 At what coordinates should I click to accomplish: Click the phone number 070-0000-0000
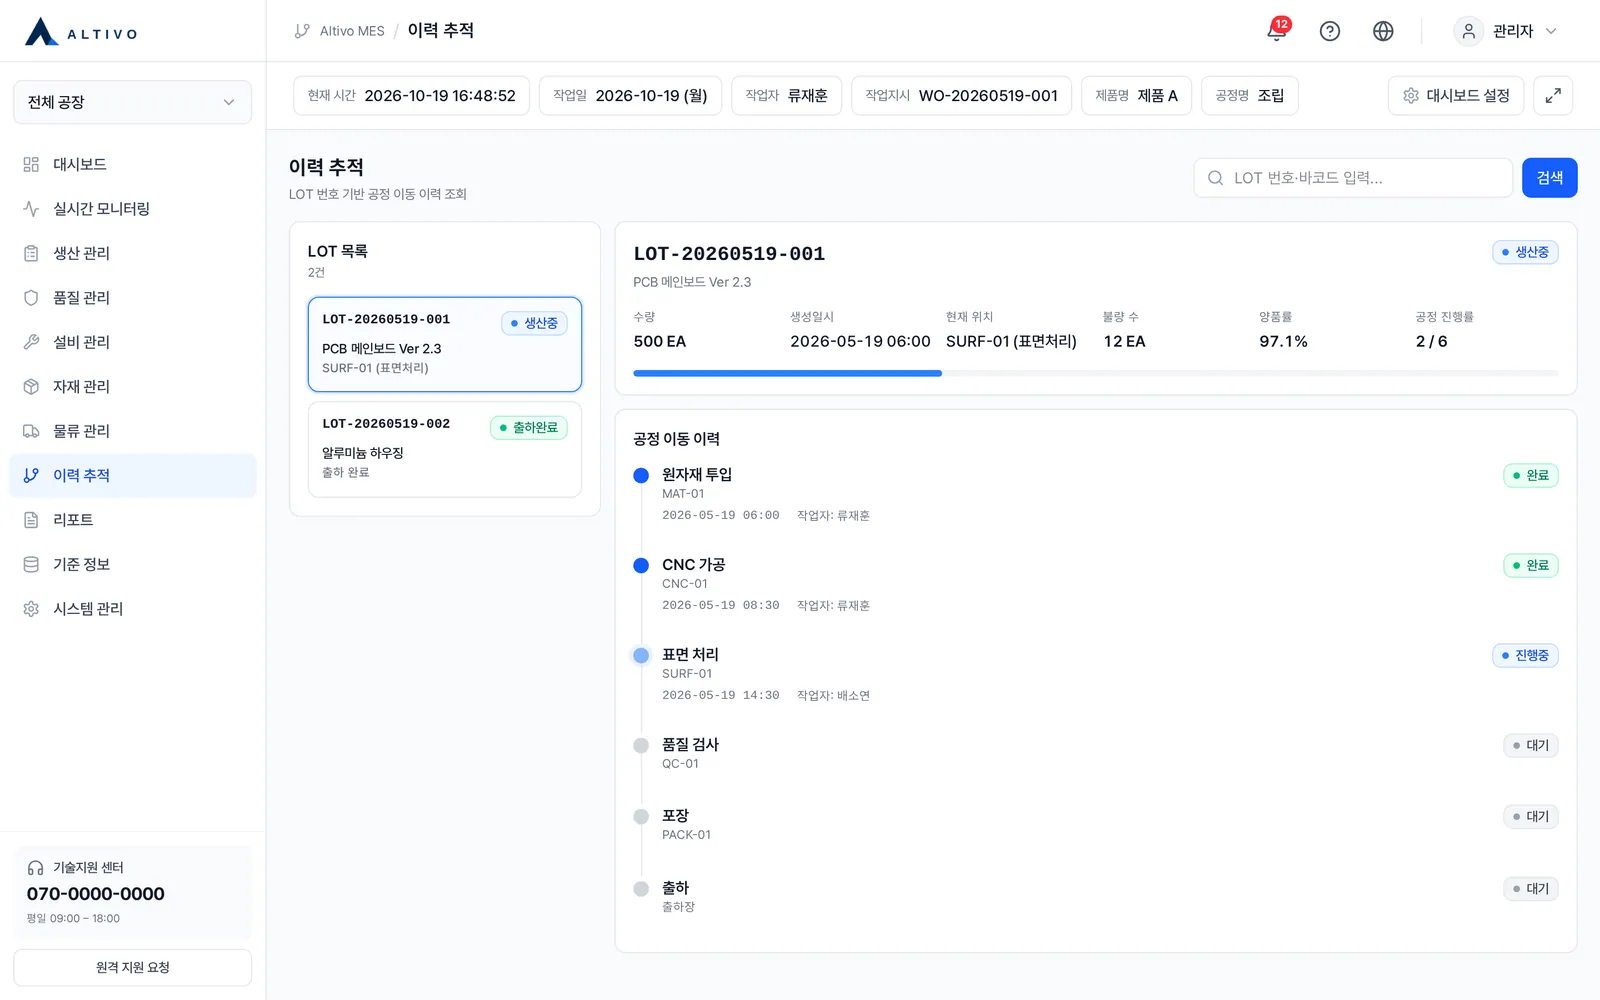tap(96, 894)
